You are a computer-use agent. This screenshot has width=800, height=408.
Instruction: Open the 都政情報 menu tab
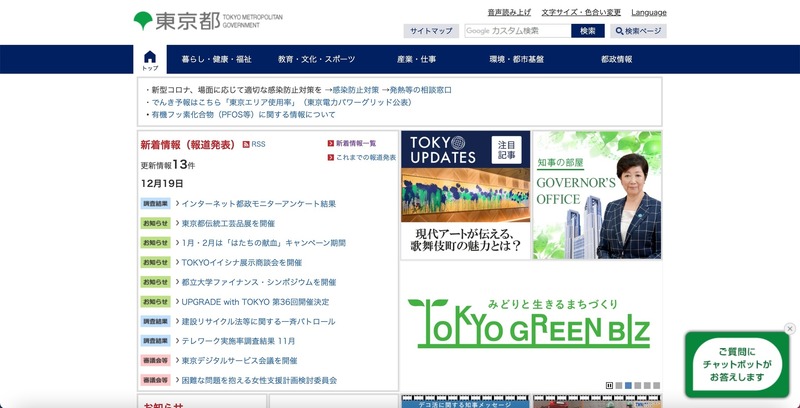[x=616, y=60]
